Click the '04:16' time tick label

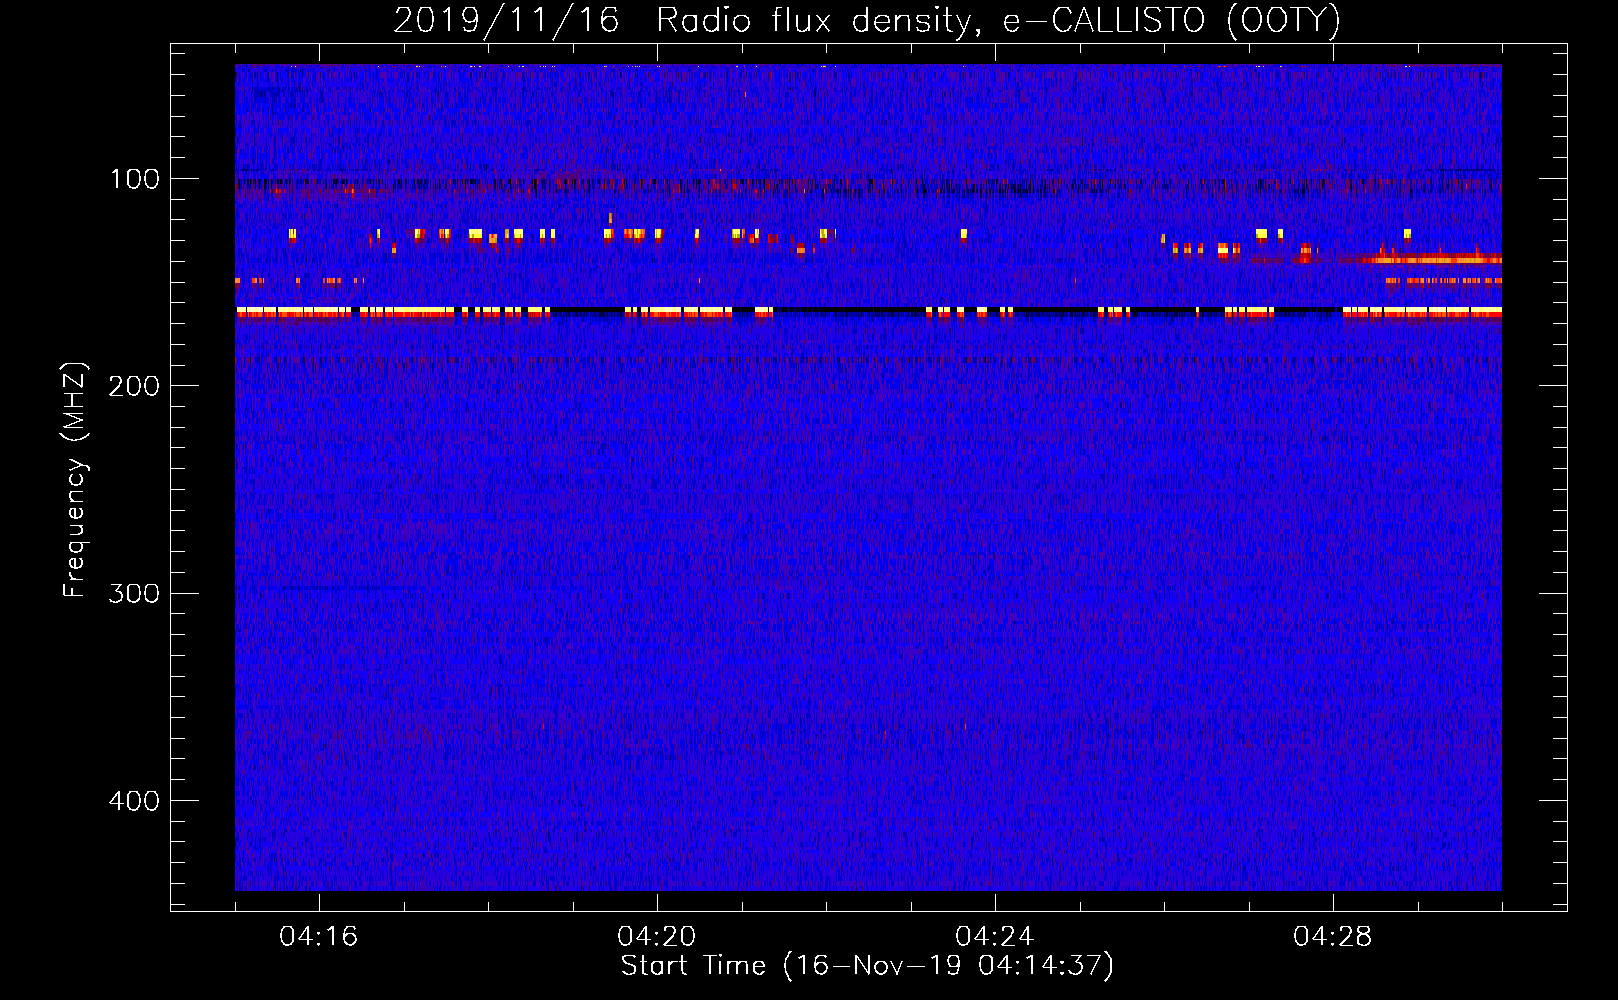coord(319,937)
